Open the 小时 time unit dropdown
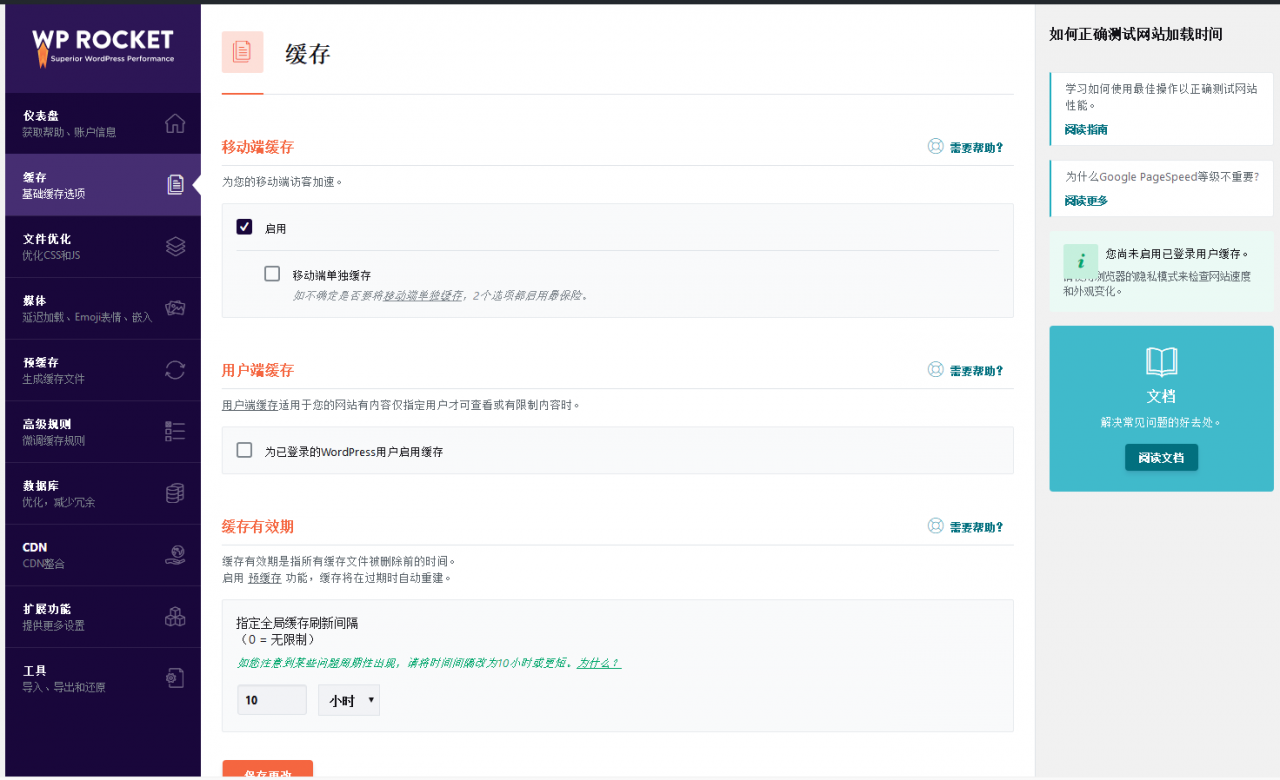Image resolution: width=1280 pixels, height=780 pixels. (348, 699)
